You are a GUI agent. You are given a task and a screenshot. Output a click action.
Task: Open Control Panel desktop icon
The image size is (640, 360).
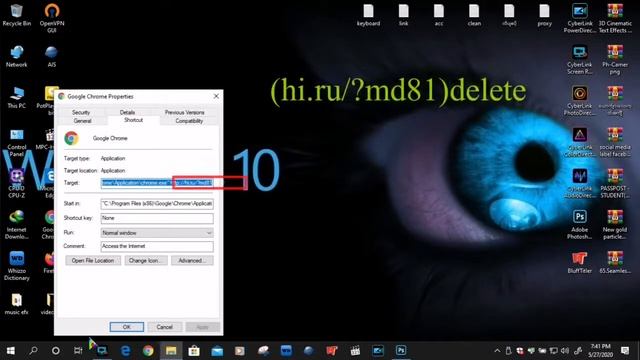coord(16,143)
